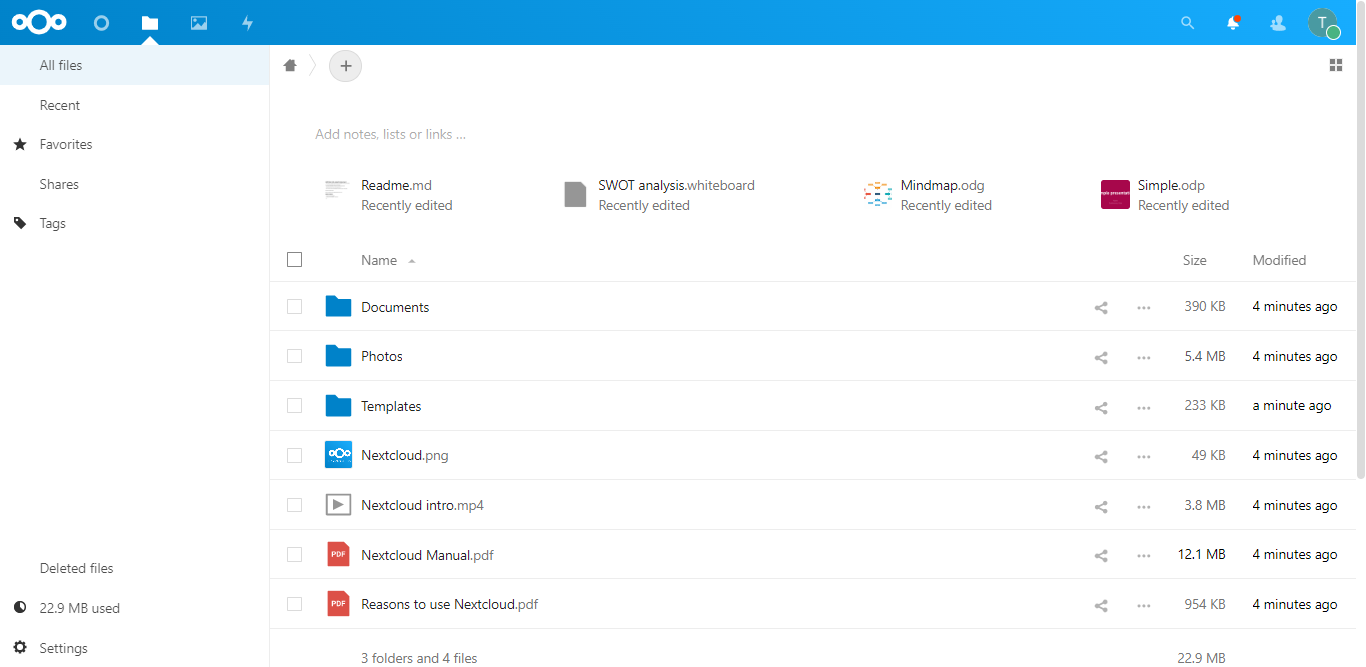Check the Nextcloud Manual.pdf checkbox
1366x667 pixels.
click(x=294, y=554)
